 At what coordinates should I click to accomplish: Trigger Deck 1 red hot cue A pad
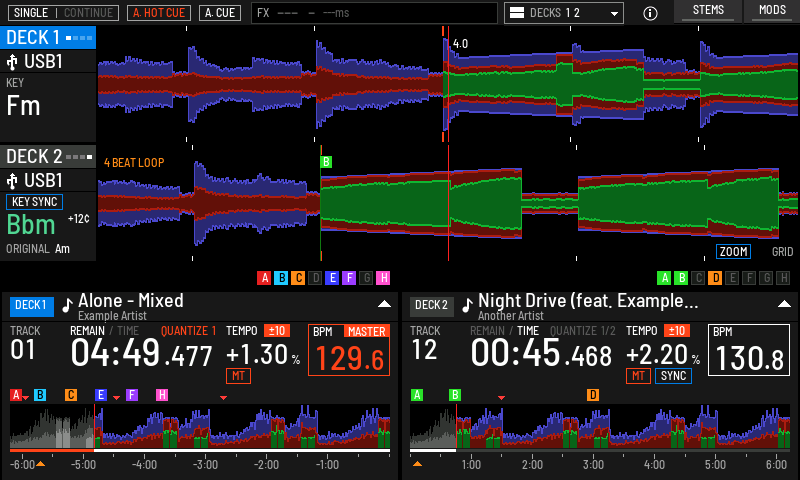pos(264,278)
